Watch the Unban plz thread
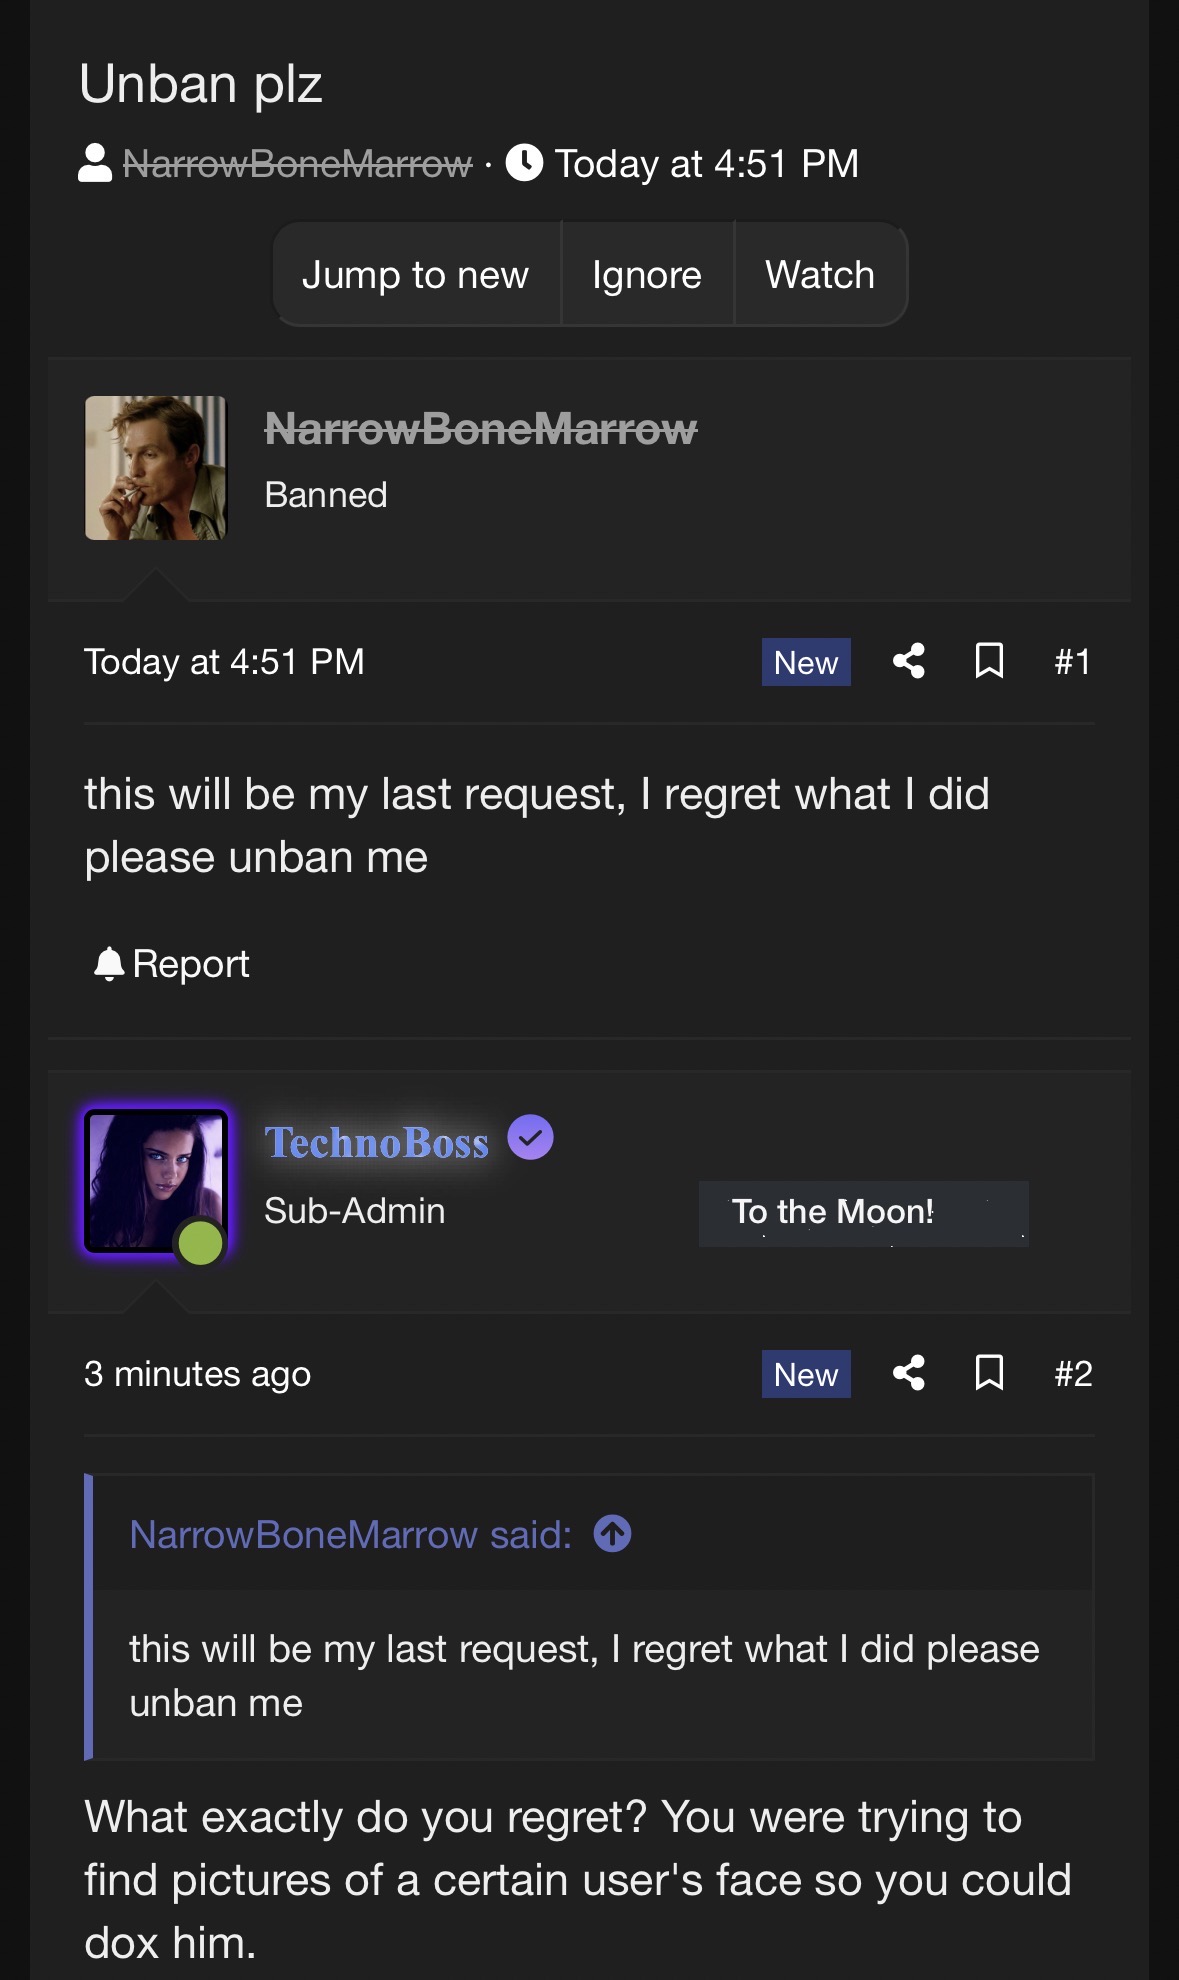This screenshot has height=1980, width=1179. 820,275
